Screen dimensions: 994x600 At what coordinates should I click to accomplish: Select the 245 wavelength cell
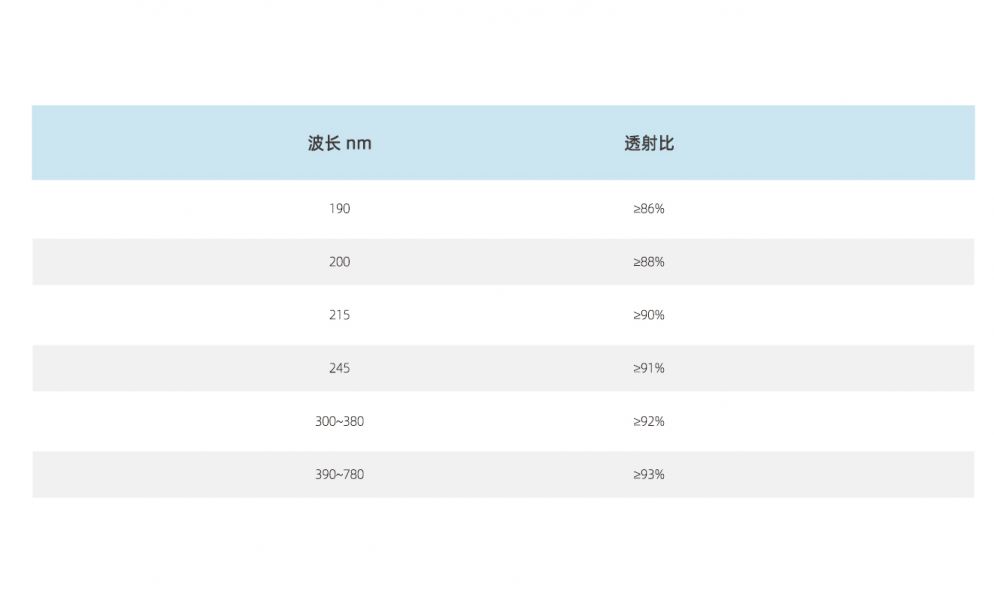[x=339, y=368]
